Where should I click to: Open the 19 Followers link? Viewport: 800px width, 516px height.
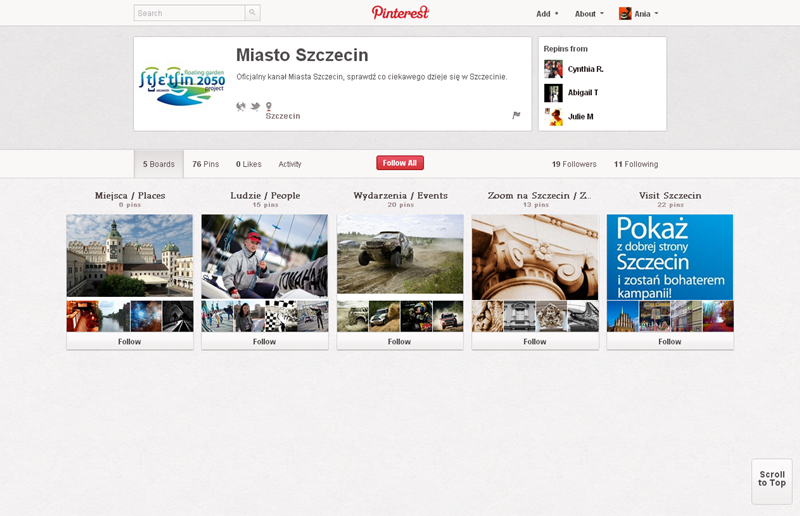pos(574,164)
